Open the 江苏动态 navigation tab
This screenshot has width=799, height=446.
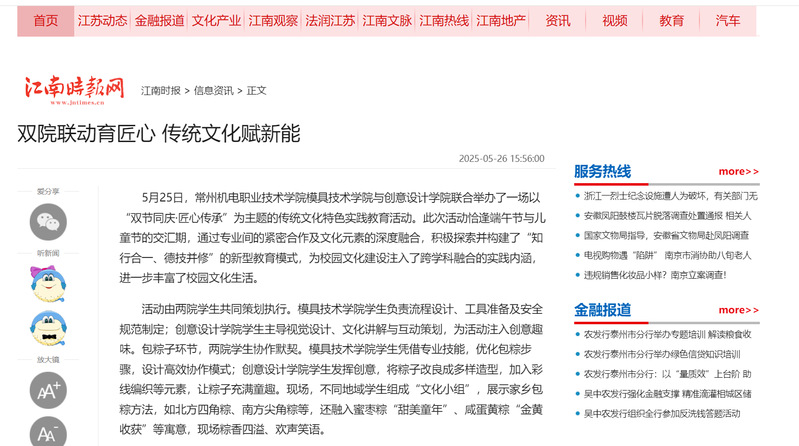tap(102, 21)
